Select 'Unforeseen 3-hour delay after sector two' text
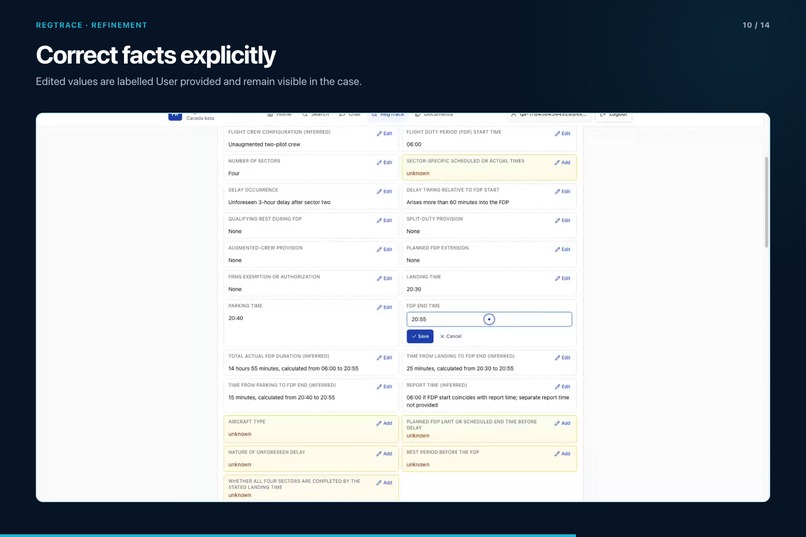 pyautogui.click(x=279, y=202)
